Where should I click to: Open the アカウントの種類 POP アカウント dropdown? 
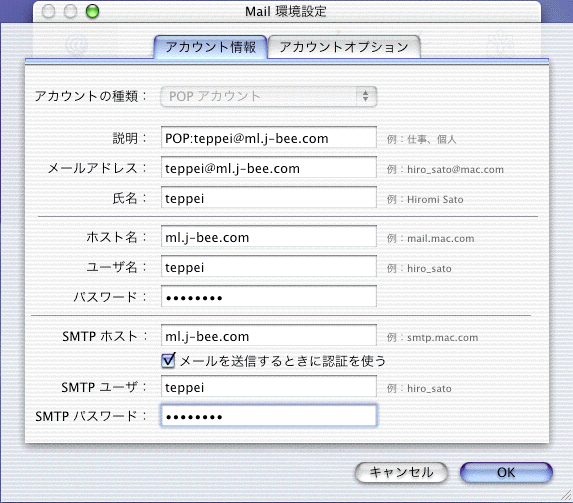tap(269, 97)
